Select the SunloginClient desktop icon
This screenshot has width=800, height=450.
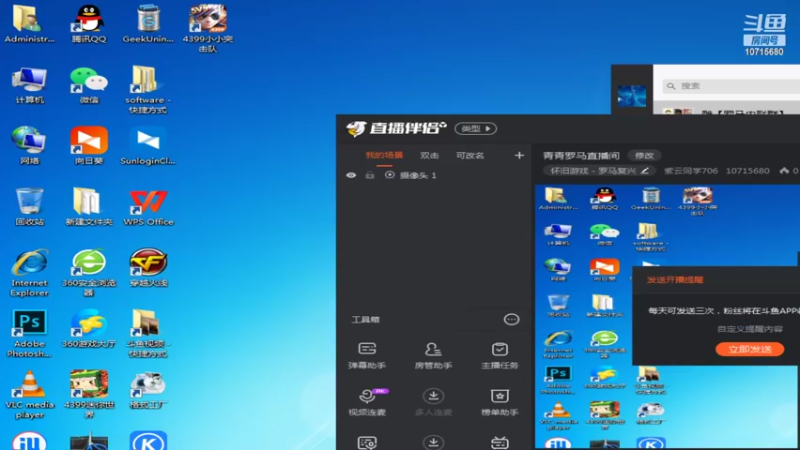coord(148,146)
